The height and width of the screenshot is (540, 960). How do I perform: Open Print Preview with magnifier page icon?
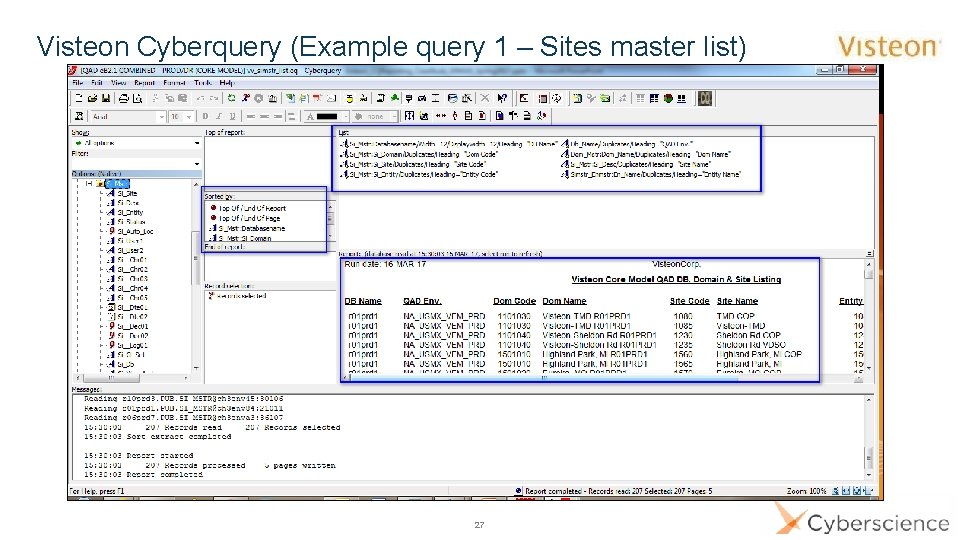point(138,98)
